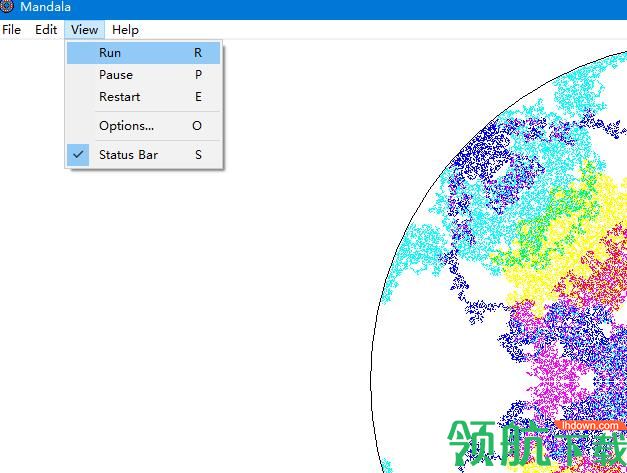This screenshot has width=627, height=473.
Task: Toggle the Status Bar checkmark item
Action: click(144, 155)
